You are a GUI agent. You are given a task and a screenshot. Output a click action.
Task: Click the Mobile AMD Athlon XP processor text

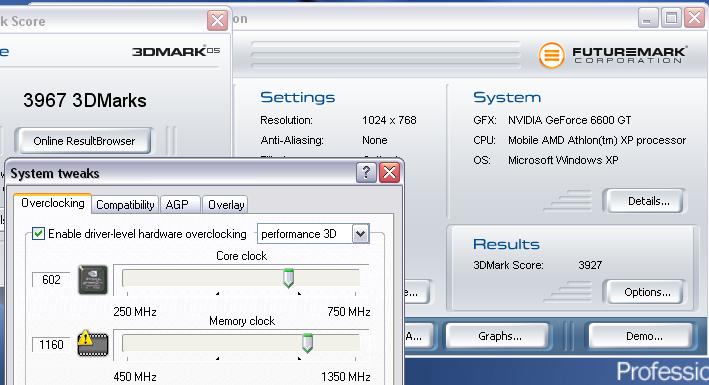(597, 140)
